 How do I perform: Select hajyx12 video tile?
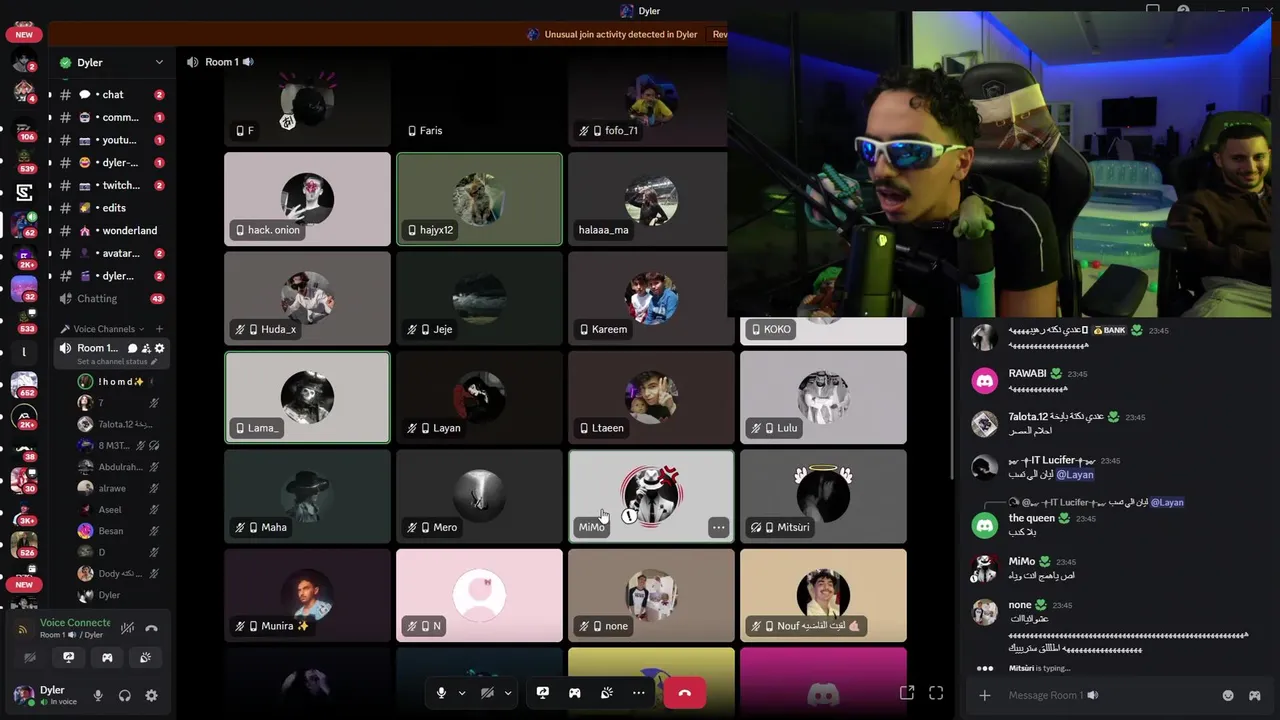479,199
